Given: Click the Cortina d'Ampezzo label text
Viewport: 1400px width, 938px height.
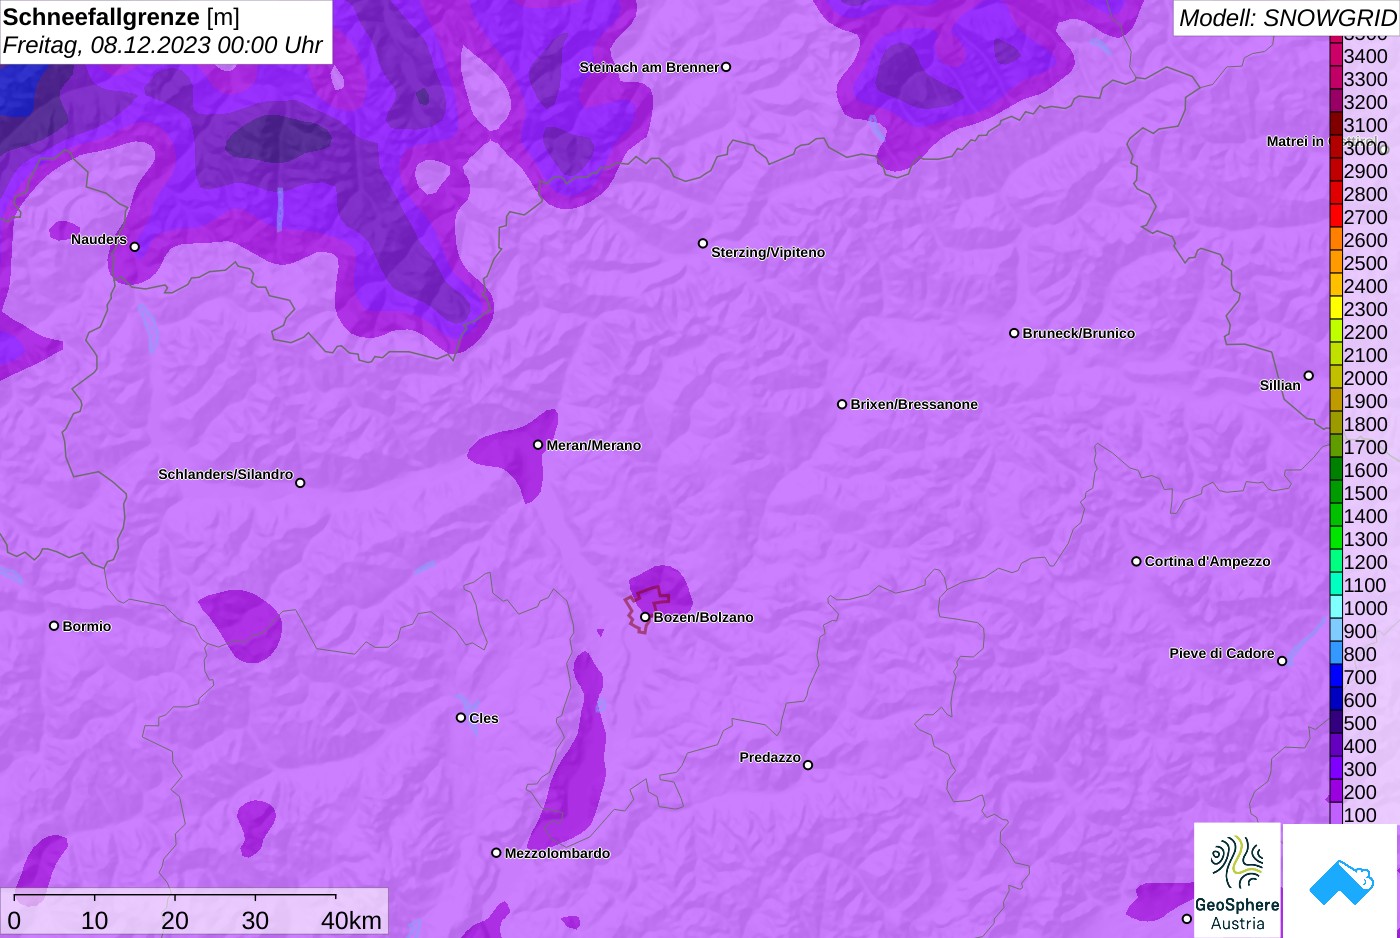Looking at the screenshot, I should click(x=1208, y=561).
